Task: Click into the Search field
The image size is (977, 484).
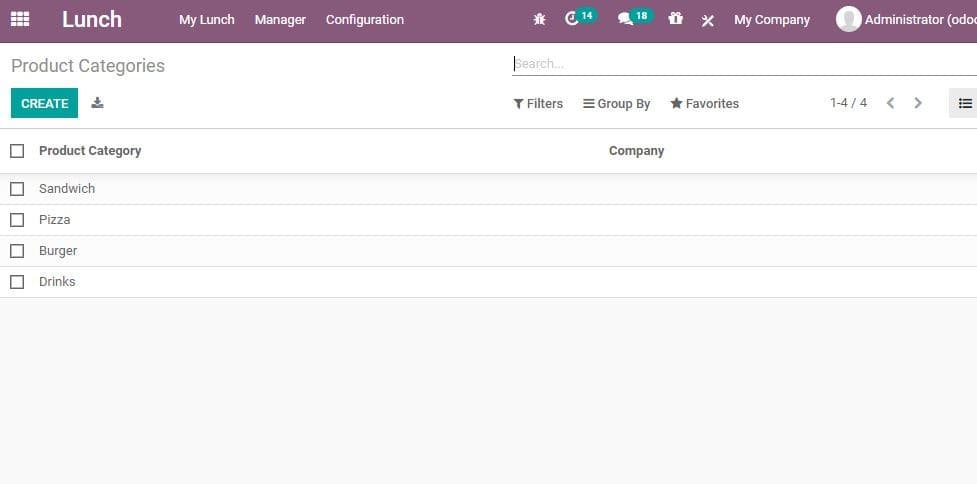Action: [745, 64]
